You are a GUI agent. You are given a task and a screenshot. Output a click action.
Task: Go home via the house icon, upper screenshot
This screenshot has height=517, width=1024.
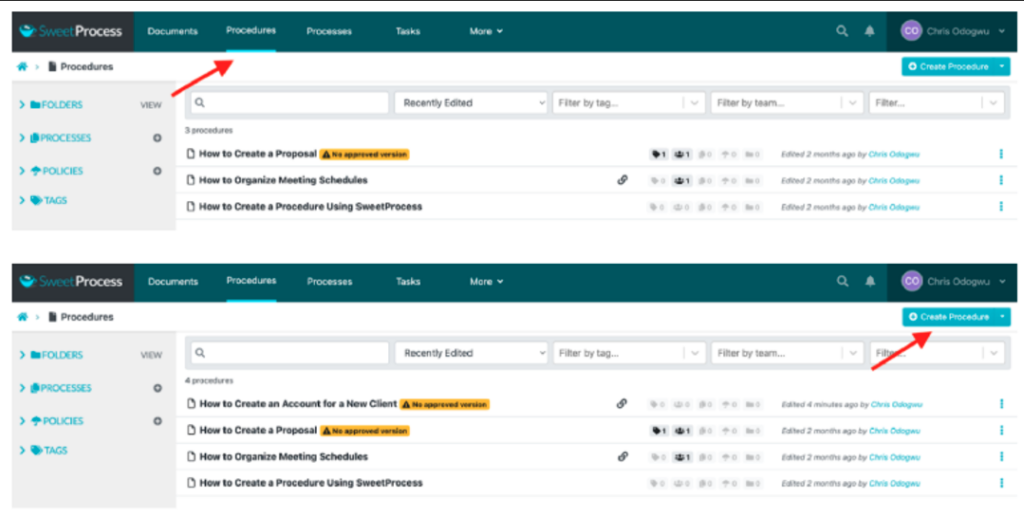22,67
